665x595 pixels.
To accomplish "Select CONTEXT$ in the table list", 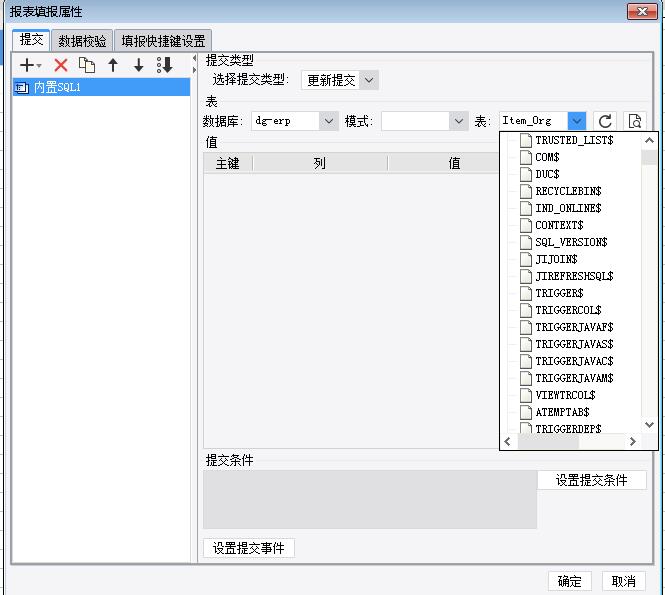I will pyautogui.click(x=559, y=225).
